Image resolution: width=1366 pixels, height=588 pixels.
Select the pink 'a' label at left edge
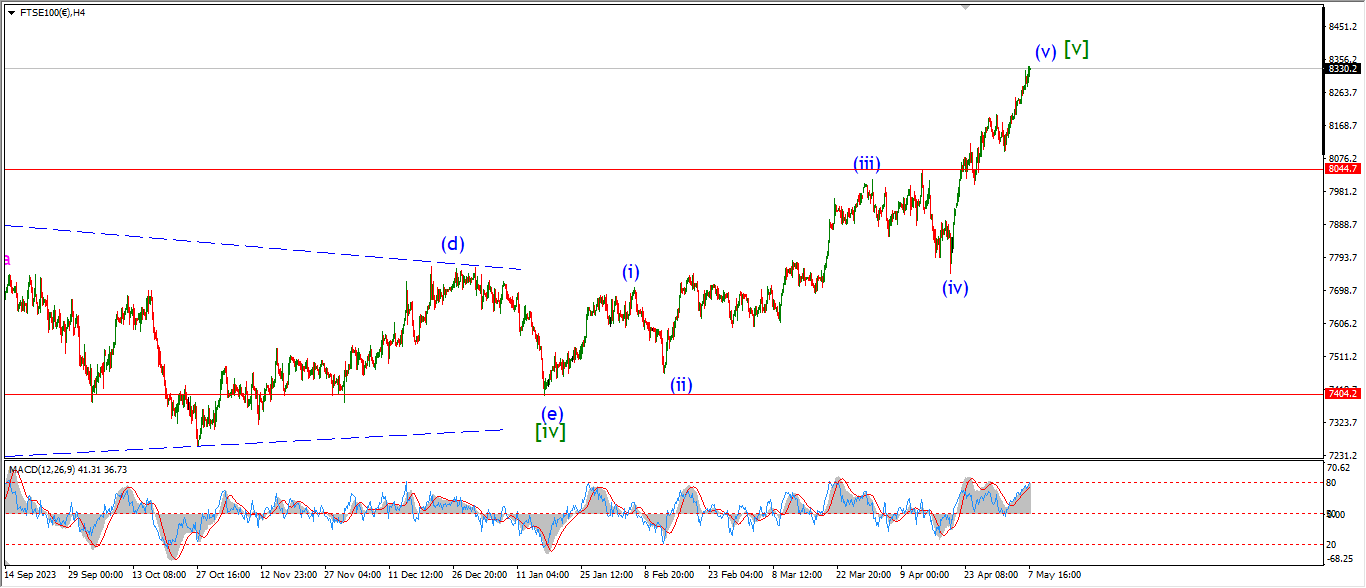pos(8,260)
